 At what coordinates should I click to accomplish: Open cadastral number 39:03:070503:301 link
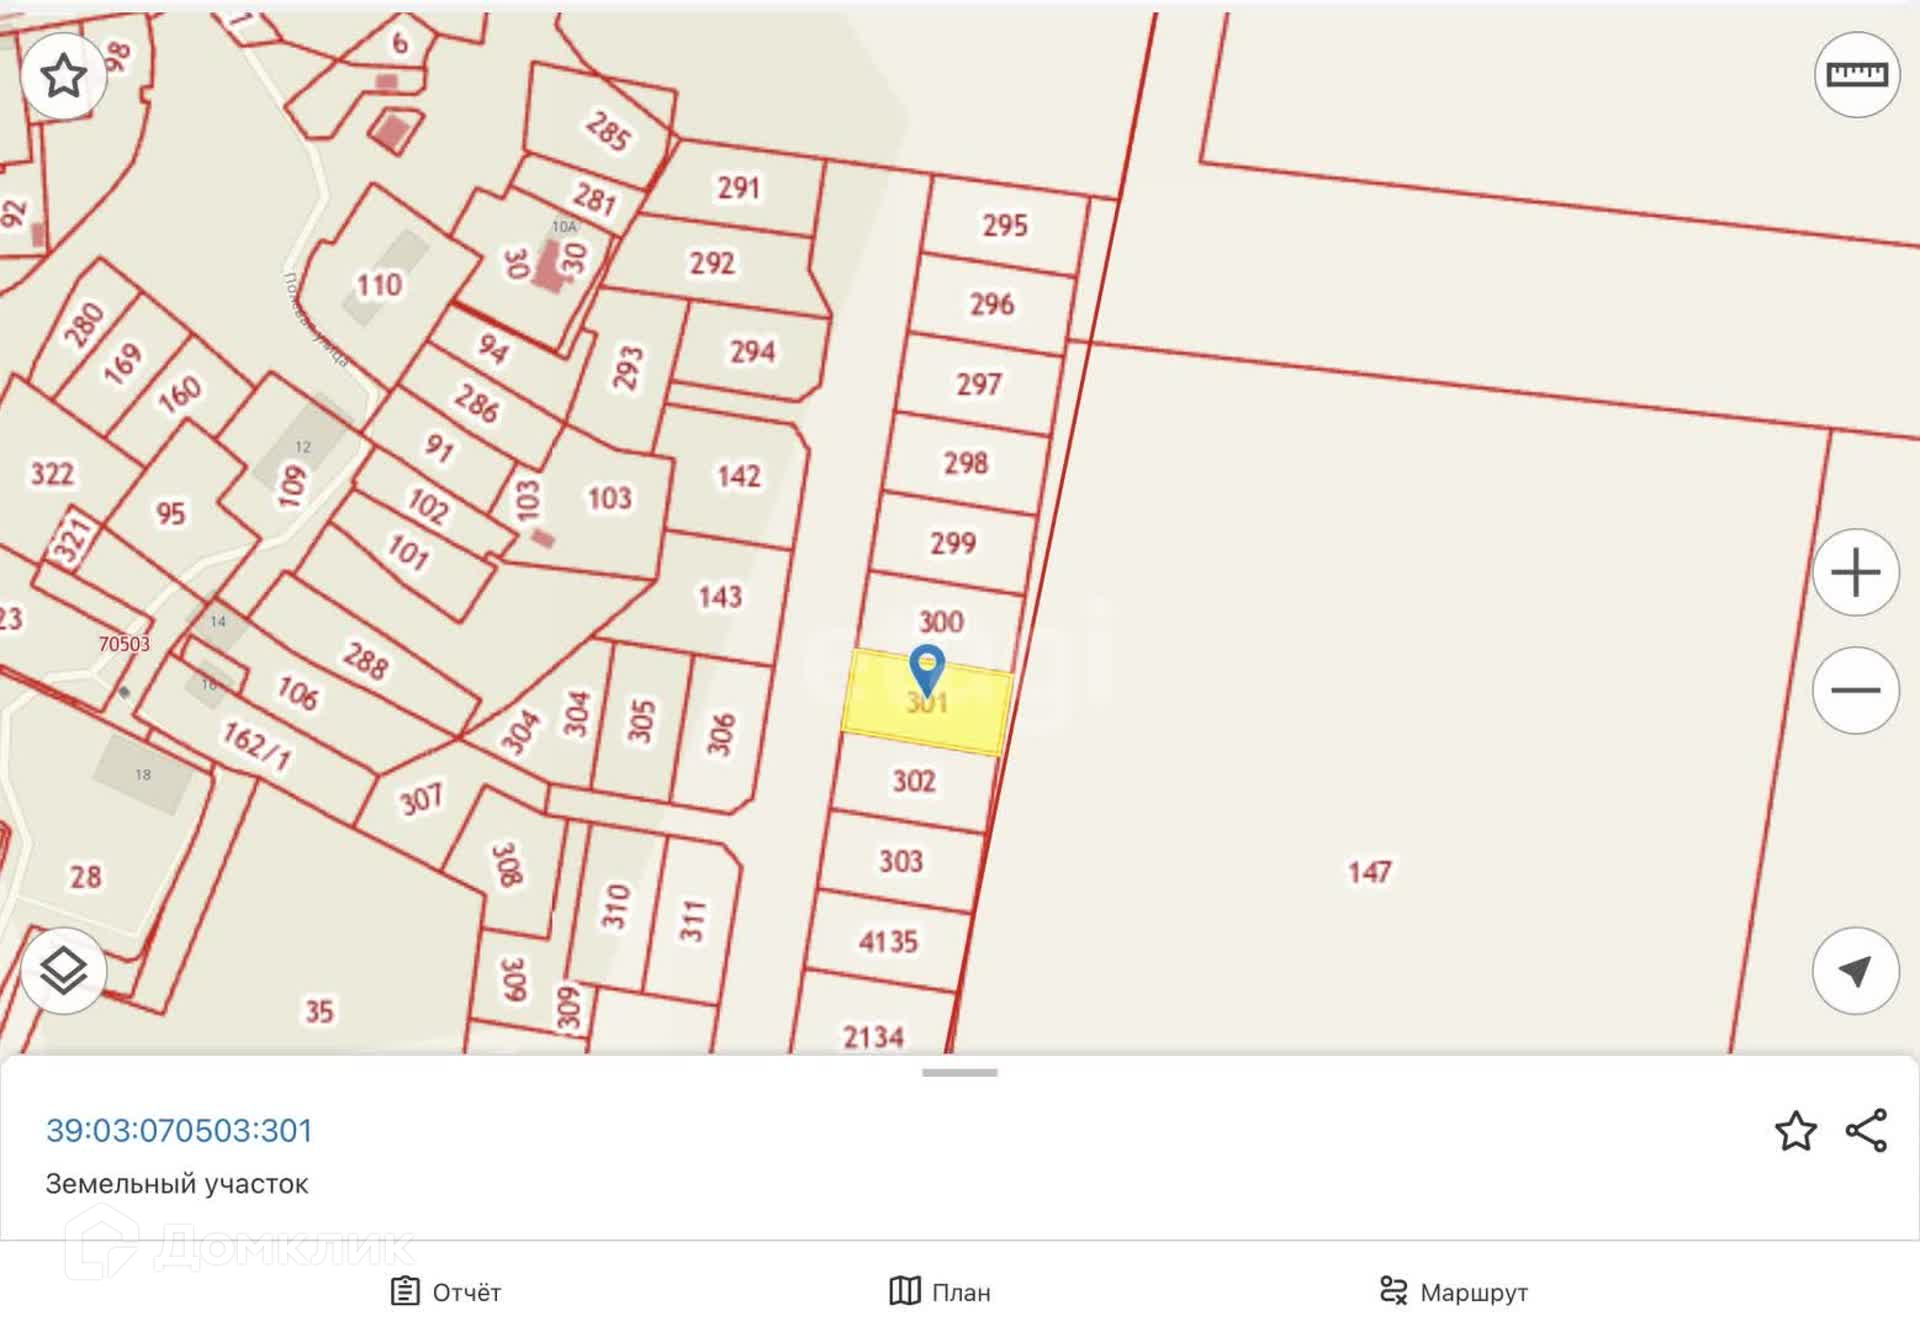click(x=179, y=1131)
